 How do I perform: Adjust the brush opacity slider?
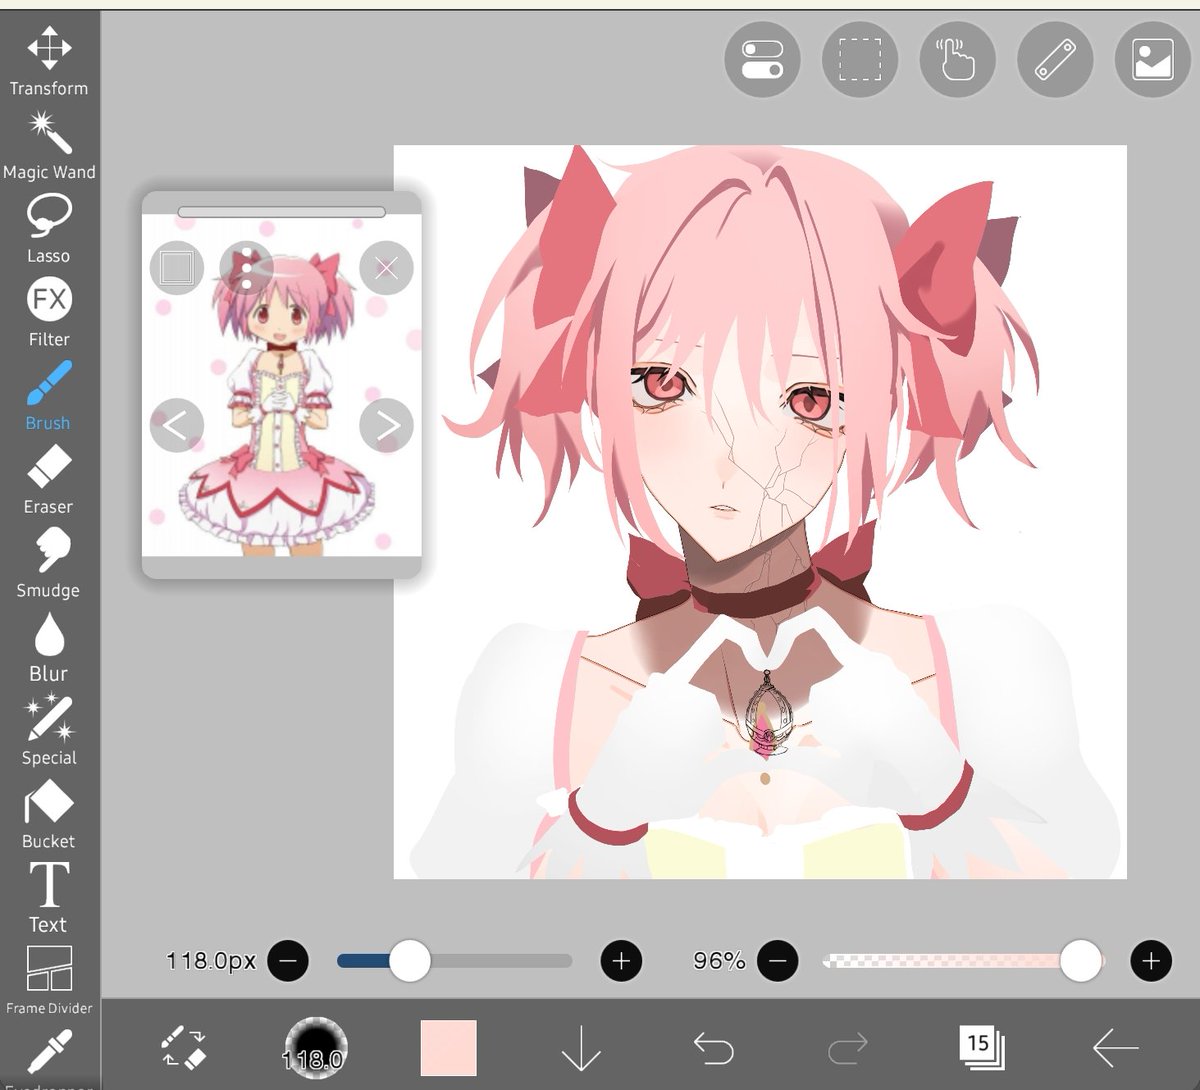[x=963, y=961]
